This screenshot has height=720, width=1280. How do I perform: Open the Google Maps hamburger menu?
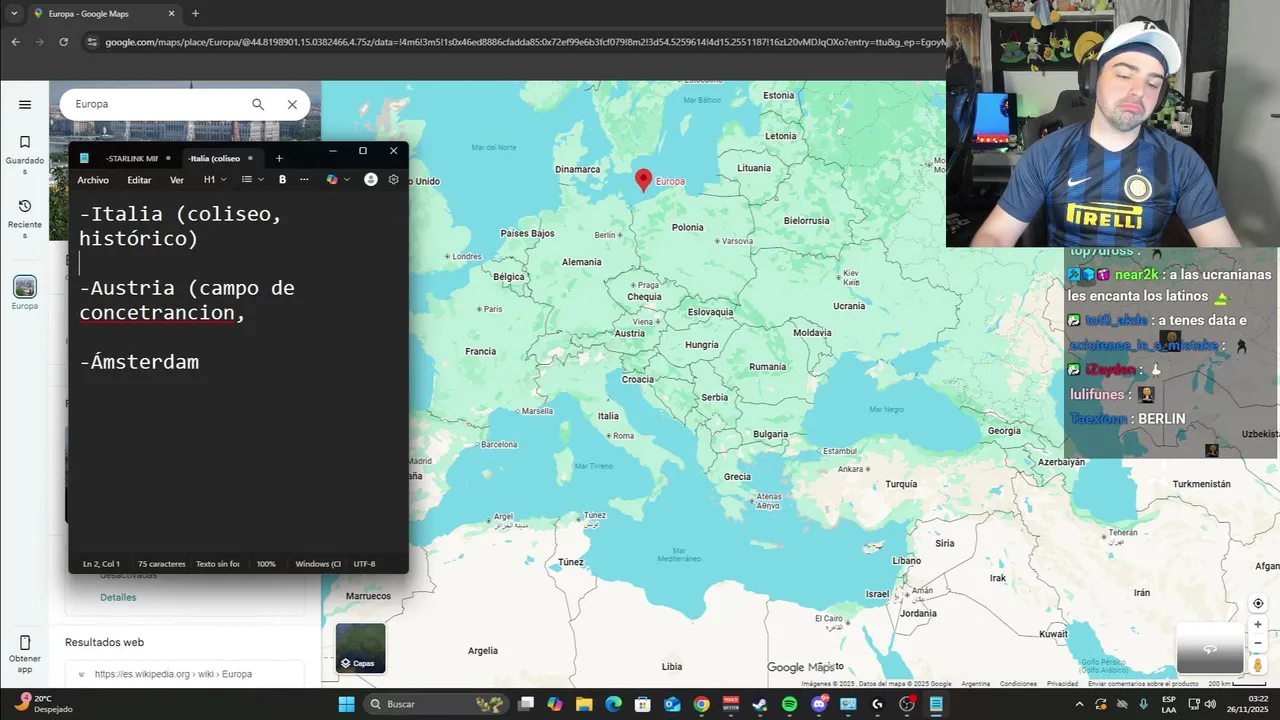25,104
